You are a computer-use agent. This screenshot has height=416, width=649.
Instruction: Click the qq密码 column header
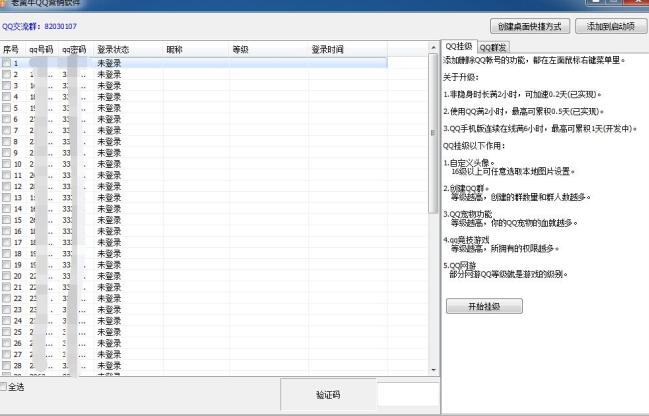coord(75,50)
